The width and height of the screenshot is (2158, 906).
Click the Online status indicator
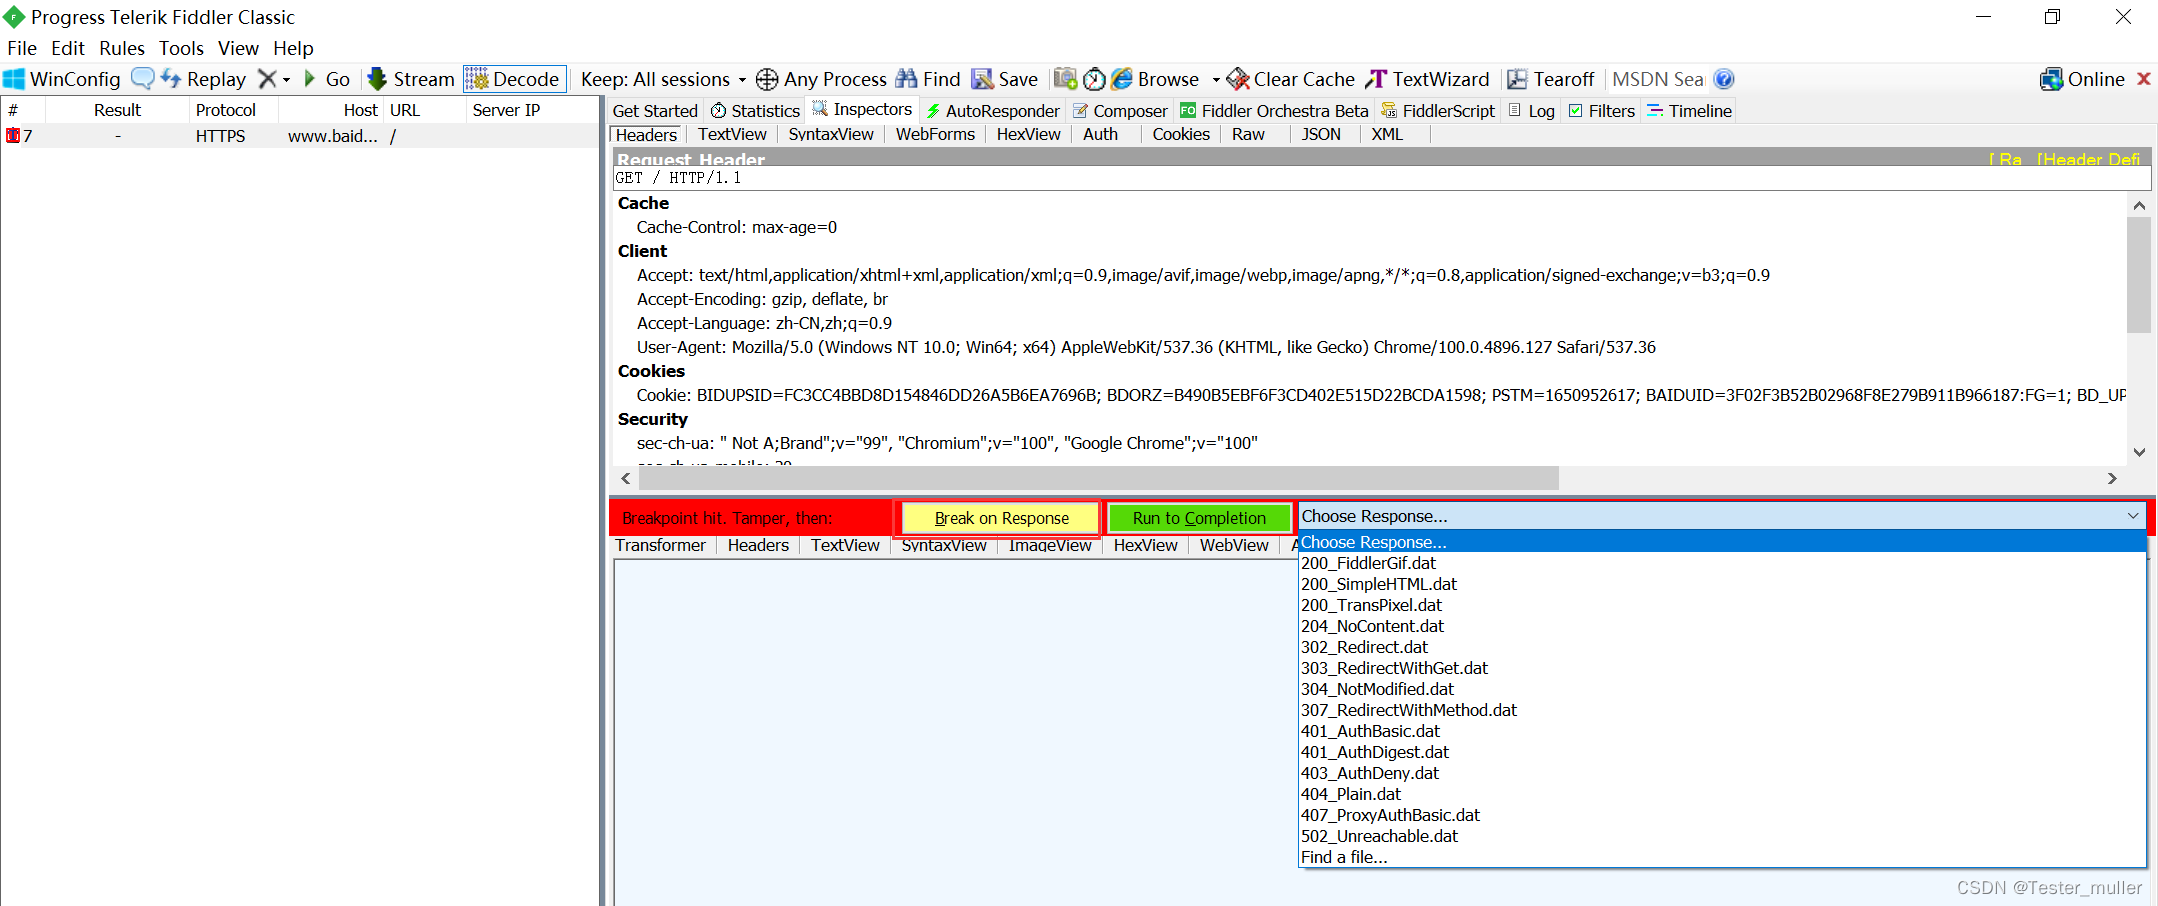click(2083, 79)
